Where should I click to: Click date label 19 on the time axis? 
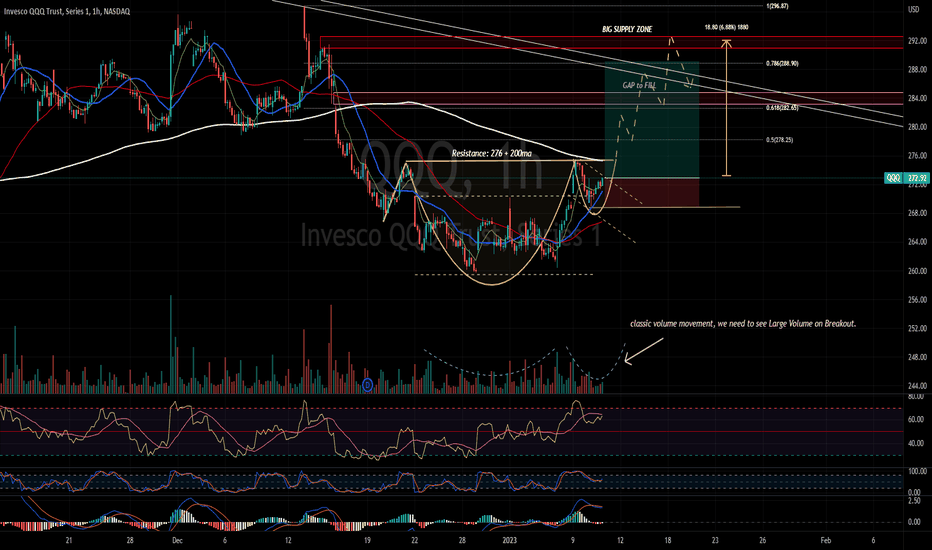click(367, 540)
